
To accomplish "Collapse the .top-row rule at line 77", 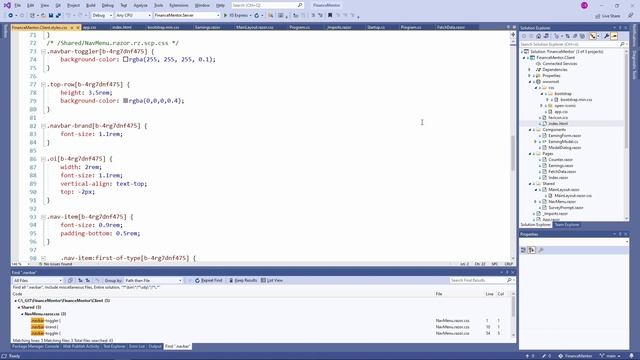I will [43, 84].
